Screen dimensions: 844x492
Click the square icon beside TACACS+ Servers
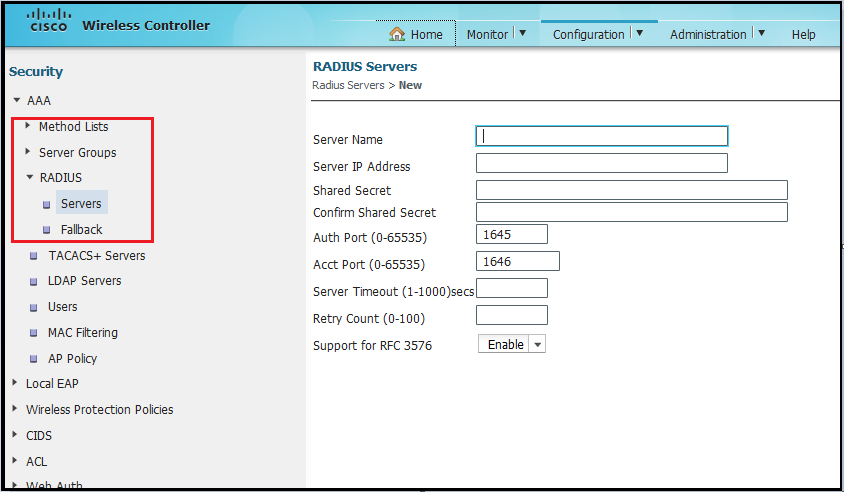coord(34,256)
